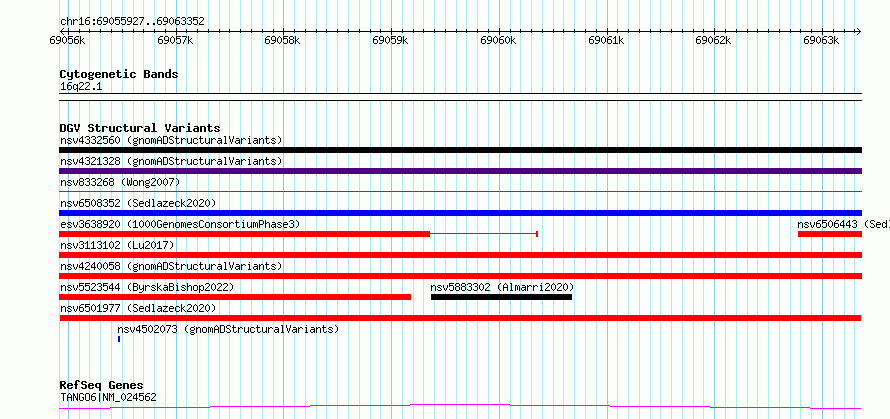Click the nsv3113102 (Lu2017) label
The image size is (890, 419).
(117, 245)
